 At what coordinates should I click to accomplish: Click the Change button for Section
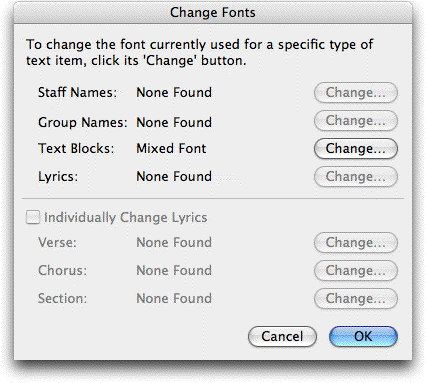(x=356, y=298)
